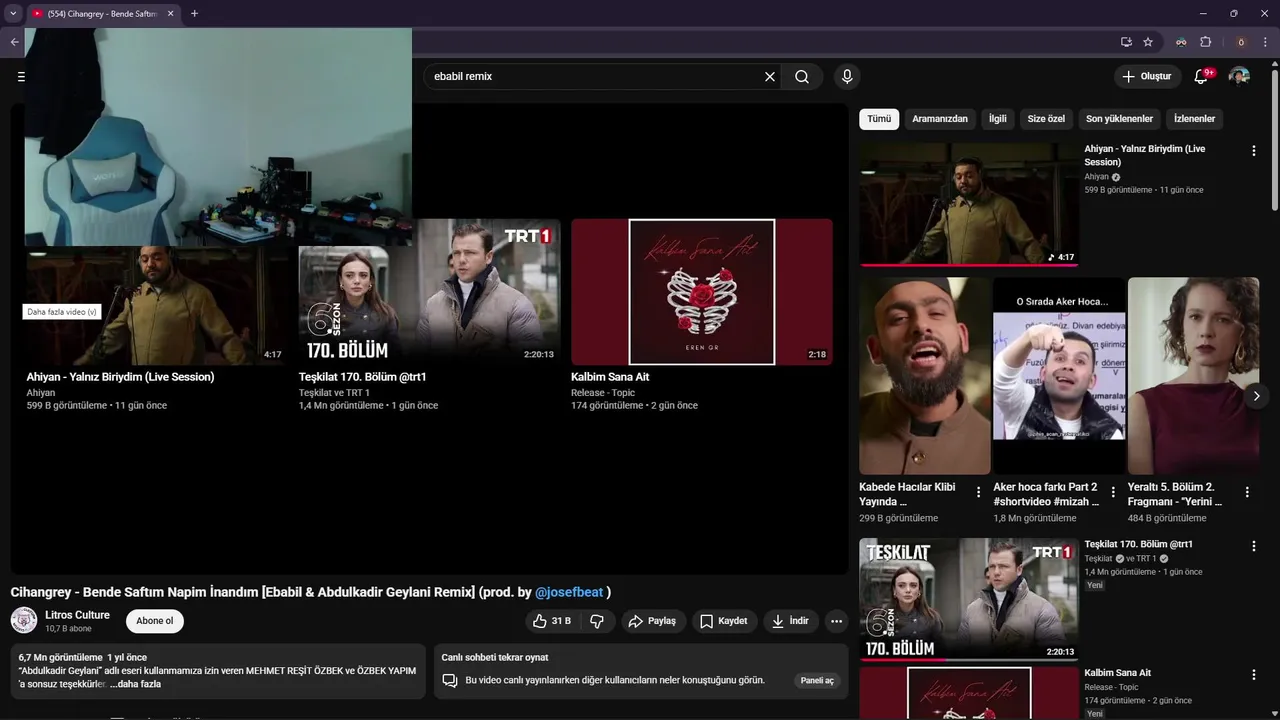Open options for sidebar Ahiyan video

point(1253,151)
